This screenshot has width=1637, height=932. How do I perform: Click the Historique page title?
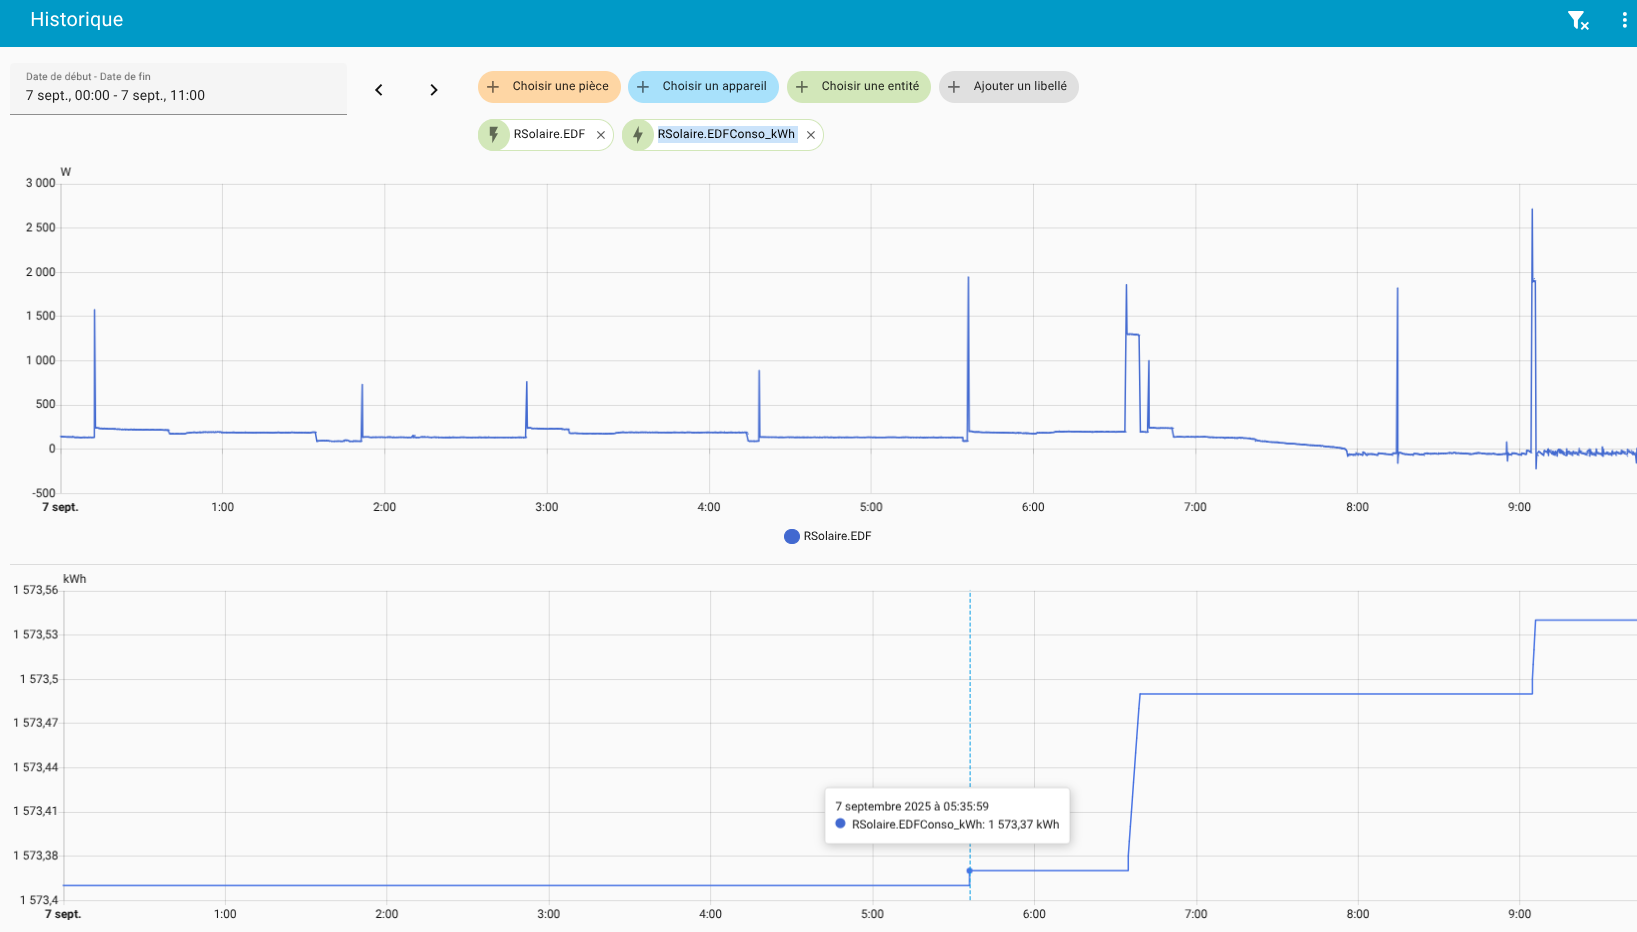(77, 20)
